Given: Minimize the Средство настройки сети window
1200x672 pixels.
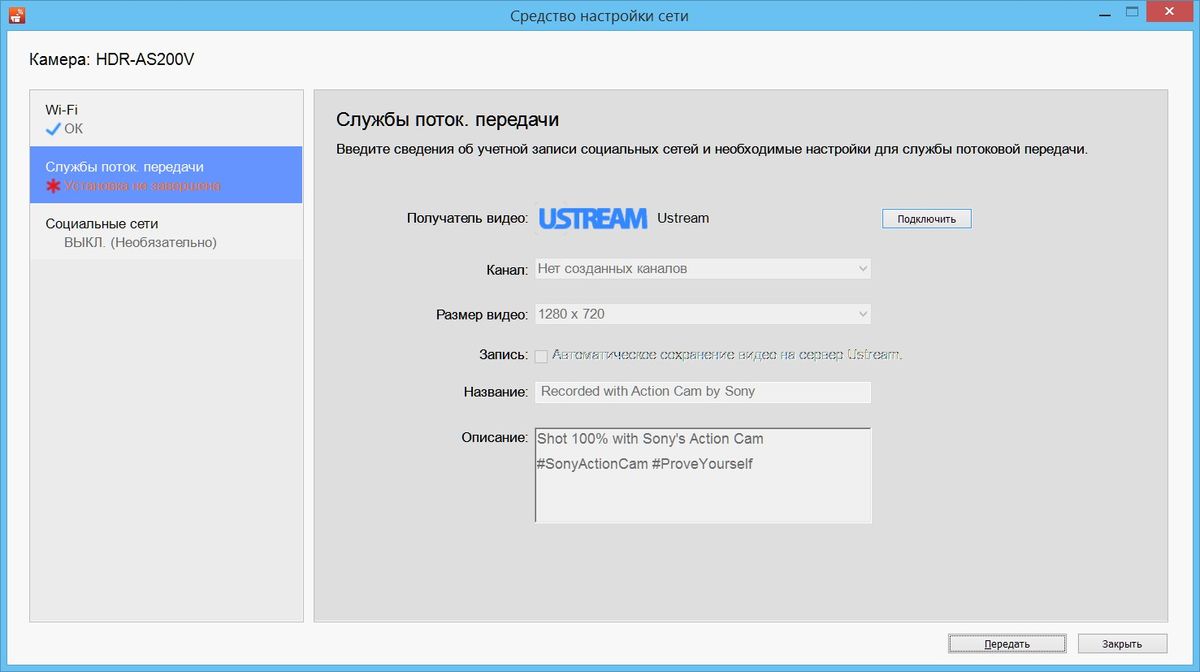Looking at the screenshot, I should click(x=1104, y=11).
